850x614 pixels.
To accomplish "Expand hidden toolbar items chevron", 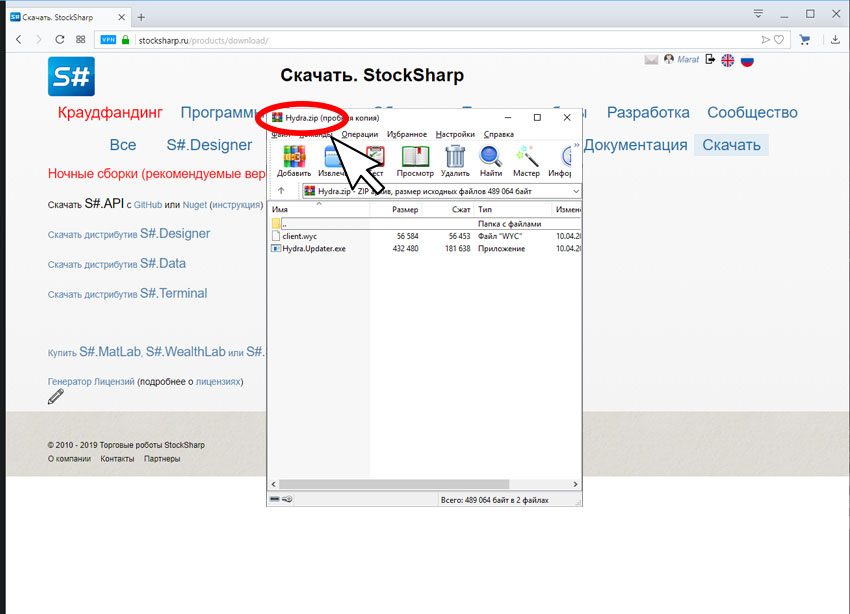I will [576, 145].
